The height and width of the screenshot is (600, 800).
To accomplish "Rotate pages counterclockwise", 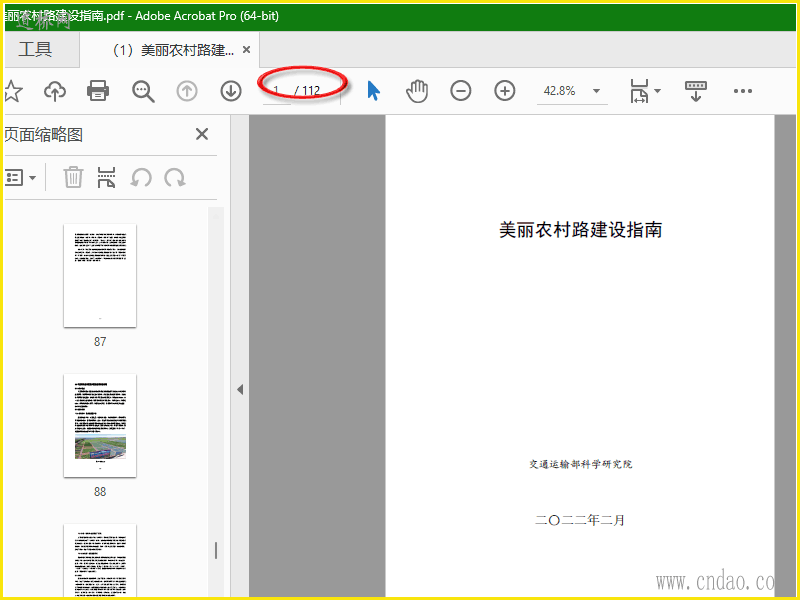I will pyautogui.click(x=141, y=178).
